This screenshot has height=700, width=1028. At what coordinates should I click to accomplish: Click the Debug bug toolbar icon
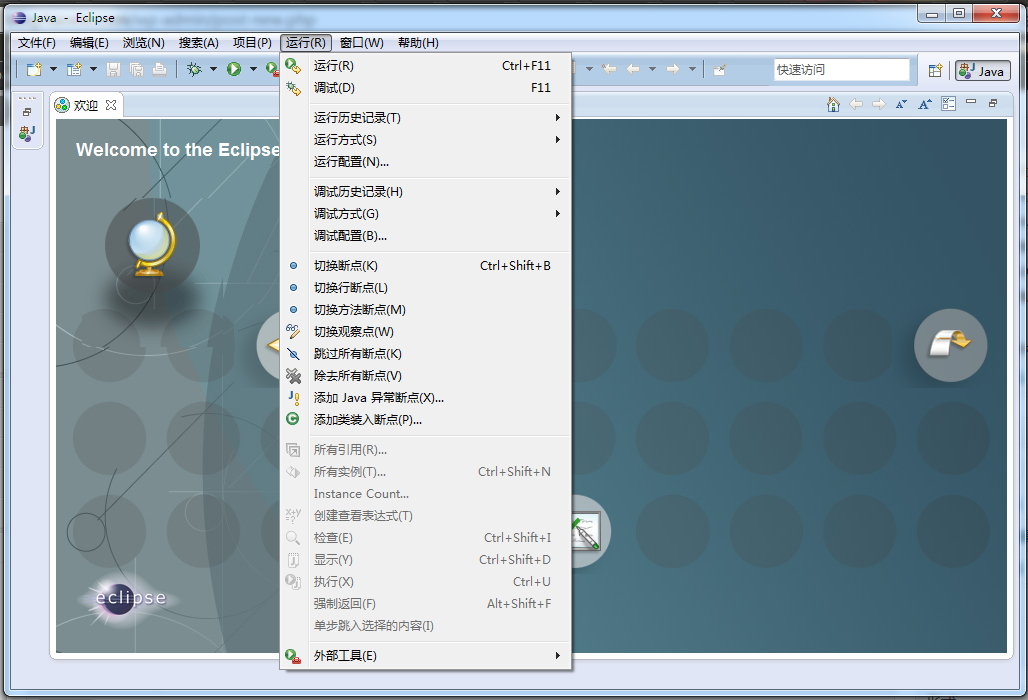coord(194,69)
